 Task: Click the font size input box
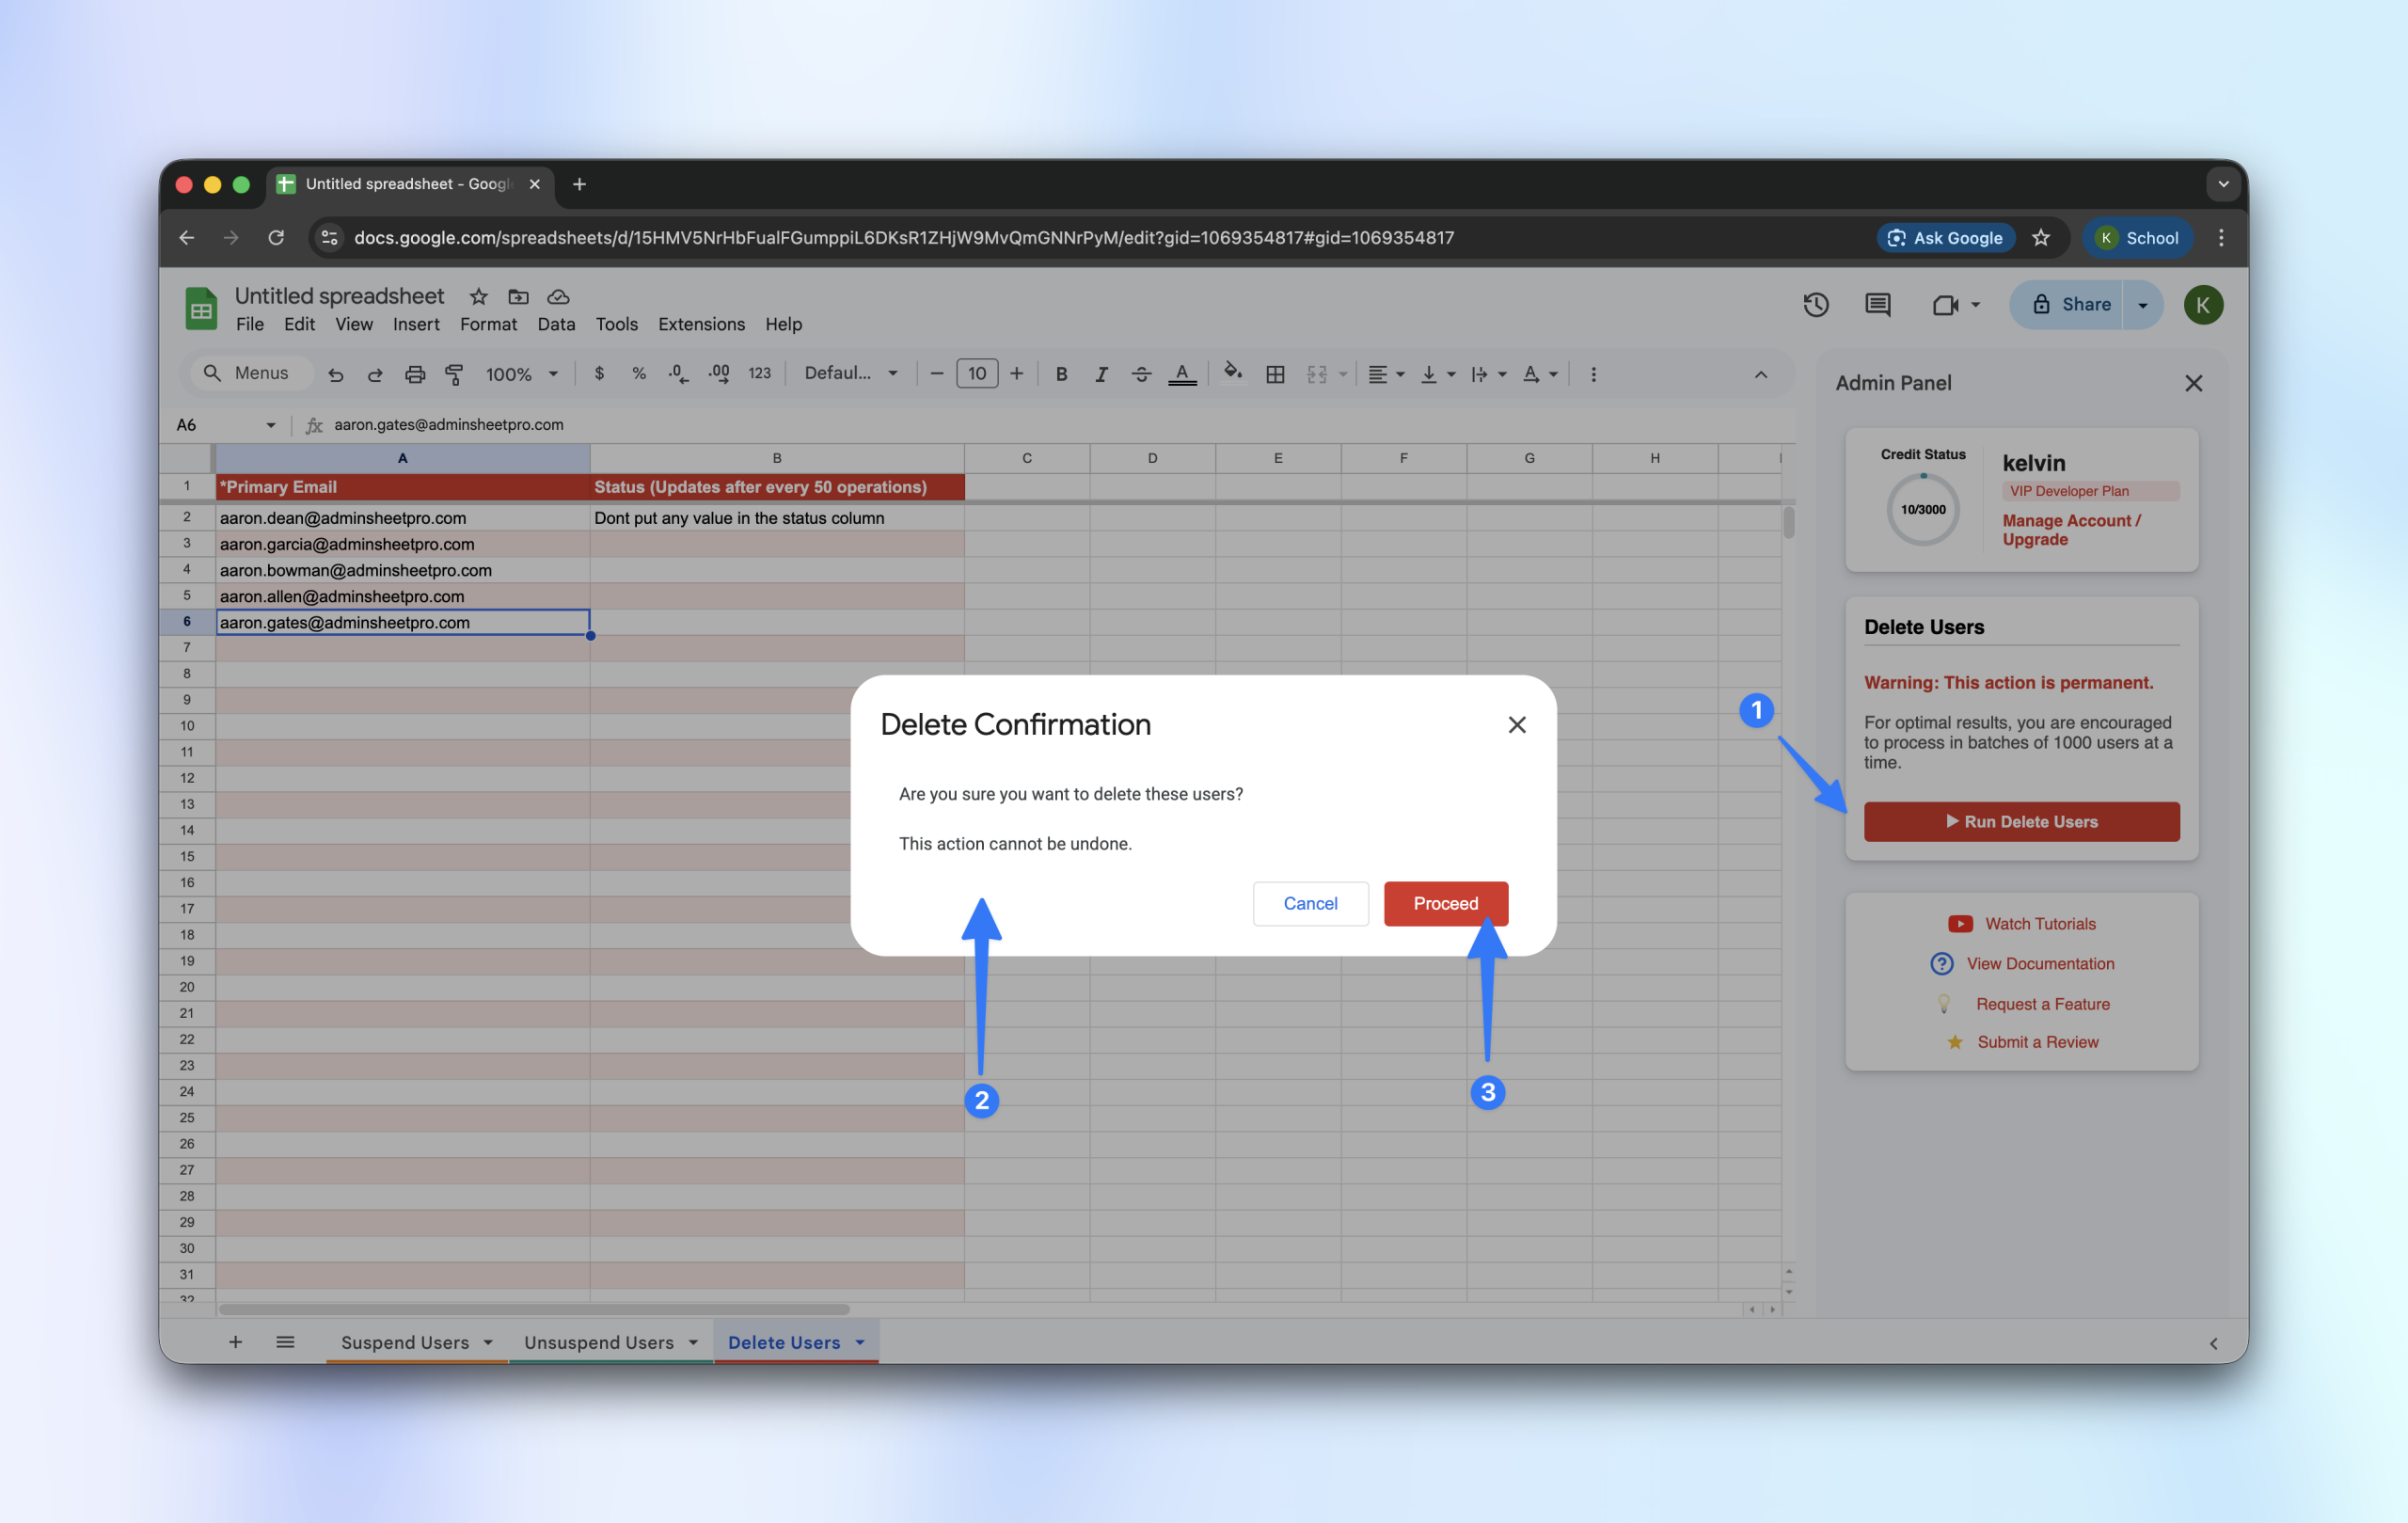pos(976,373)
